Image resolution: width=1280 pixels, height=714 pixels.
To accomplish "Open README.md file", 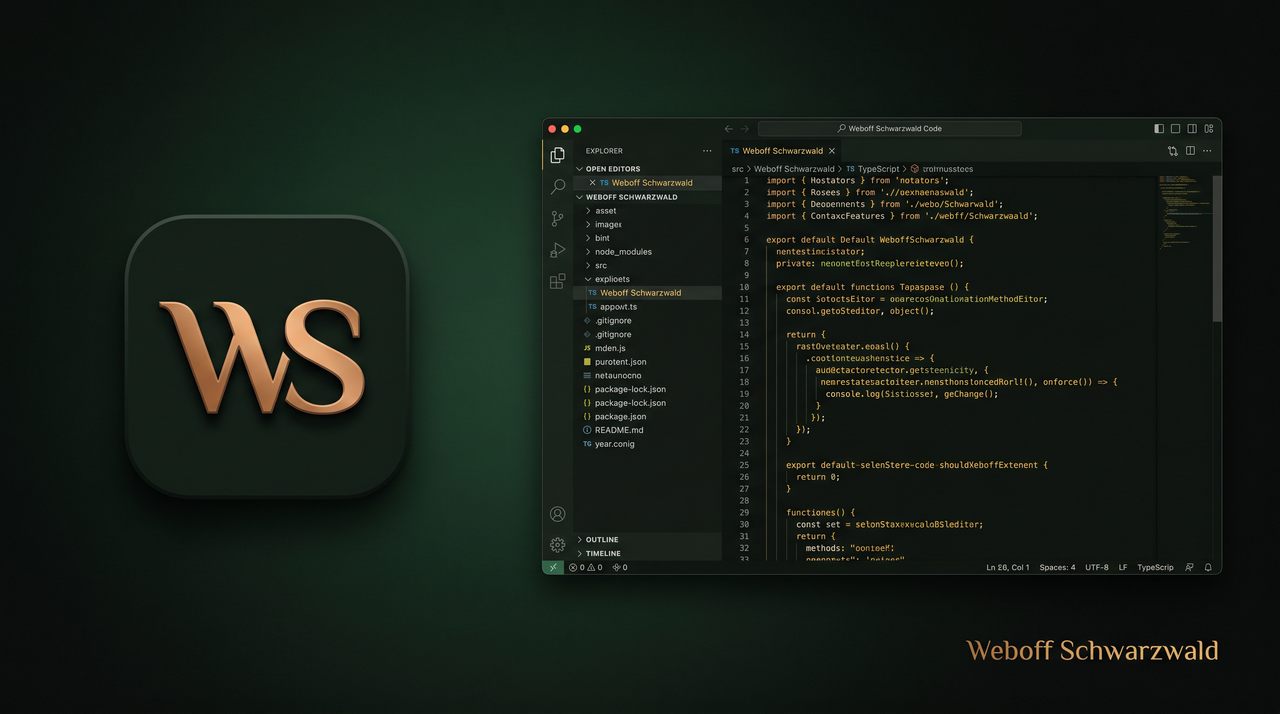I will point(647,430).
